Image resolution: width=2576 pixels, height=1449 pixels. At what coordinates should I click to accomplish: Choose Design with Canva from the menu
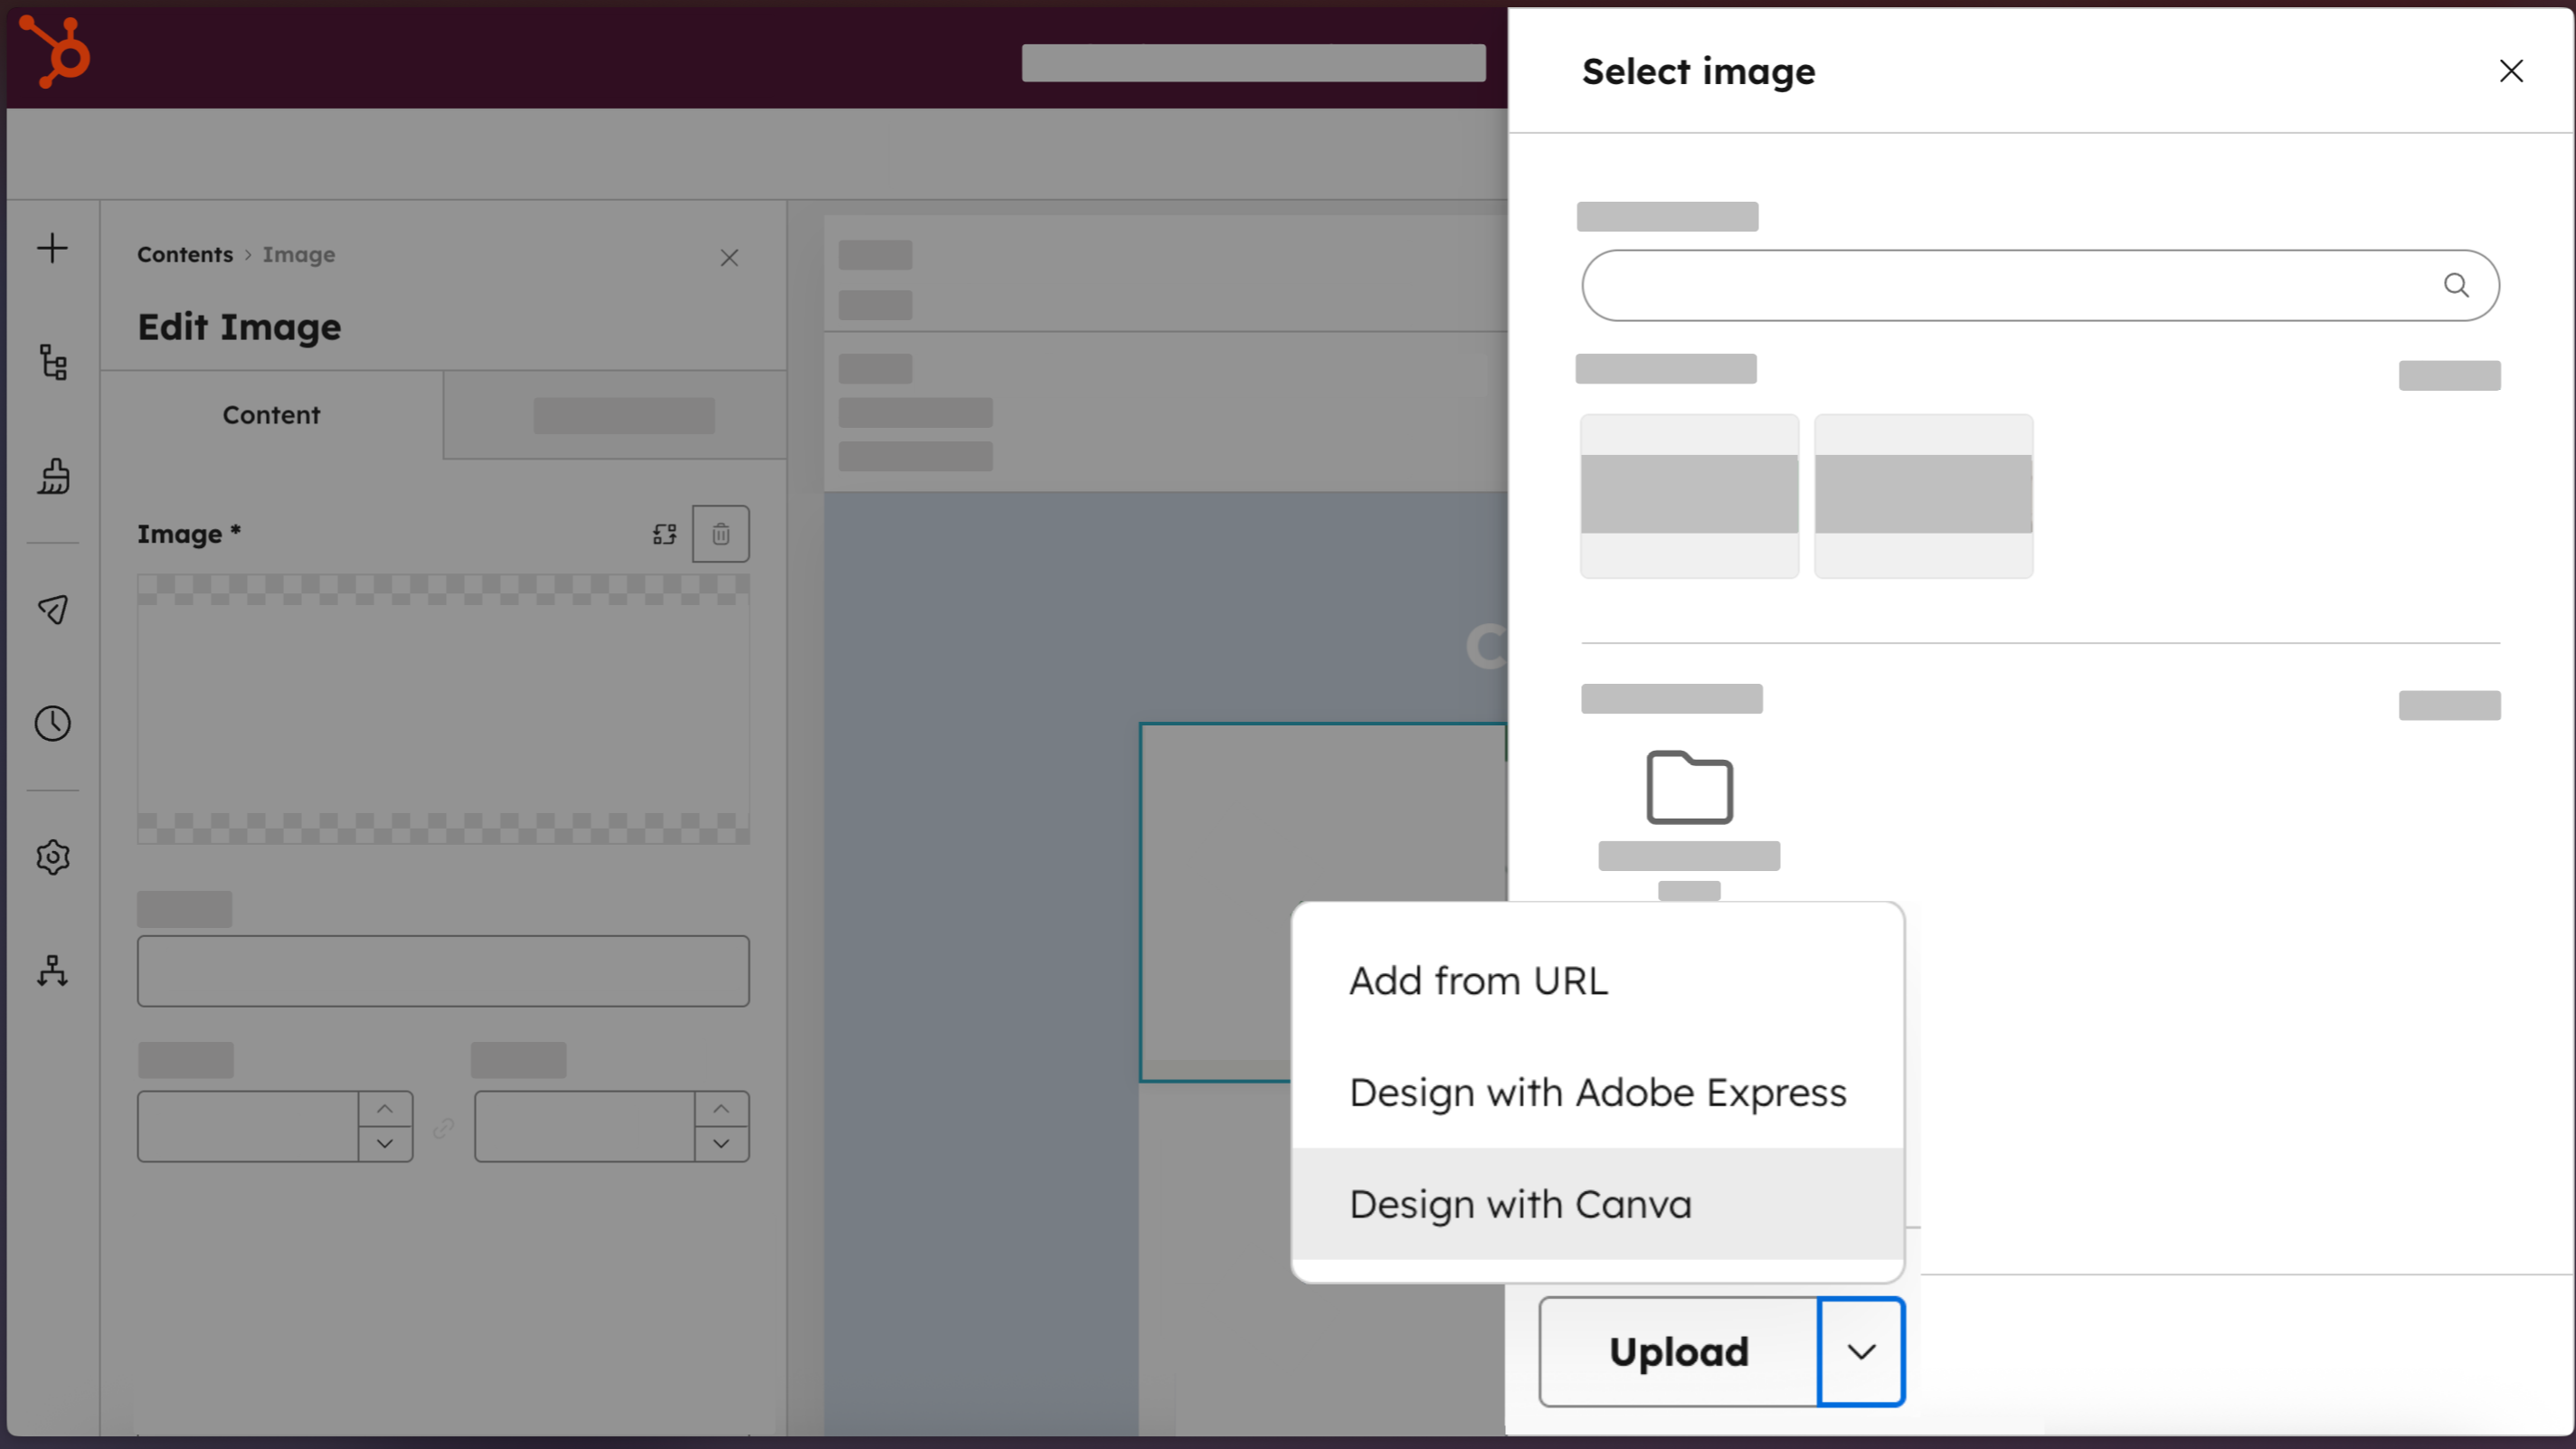(x=1519, y=1204)
